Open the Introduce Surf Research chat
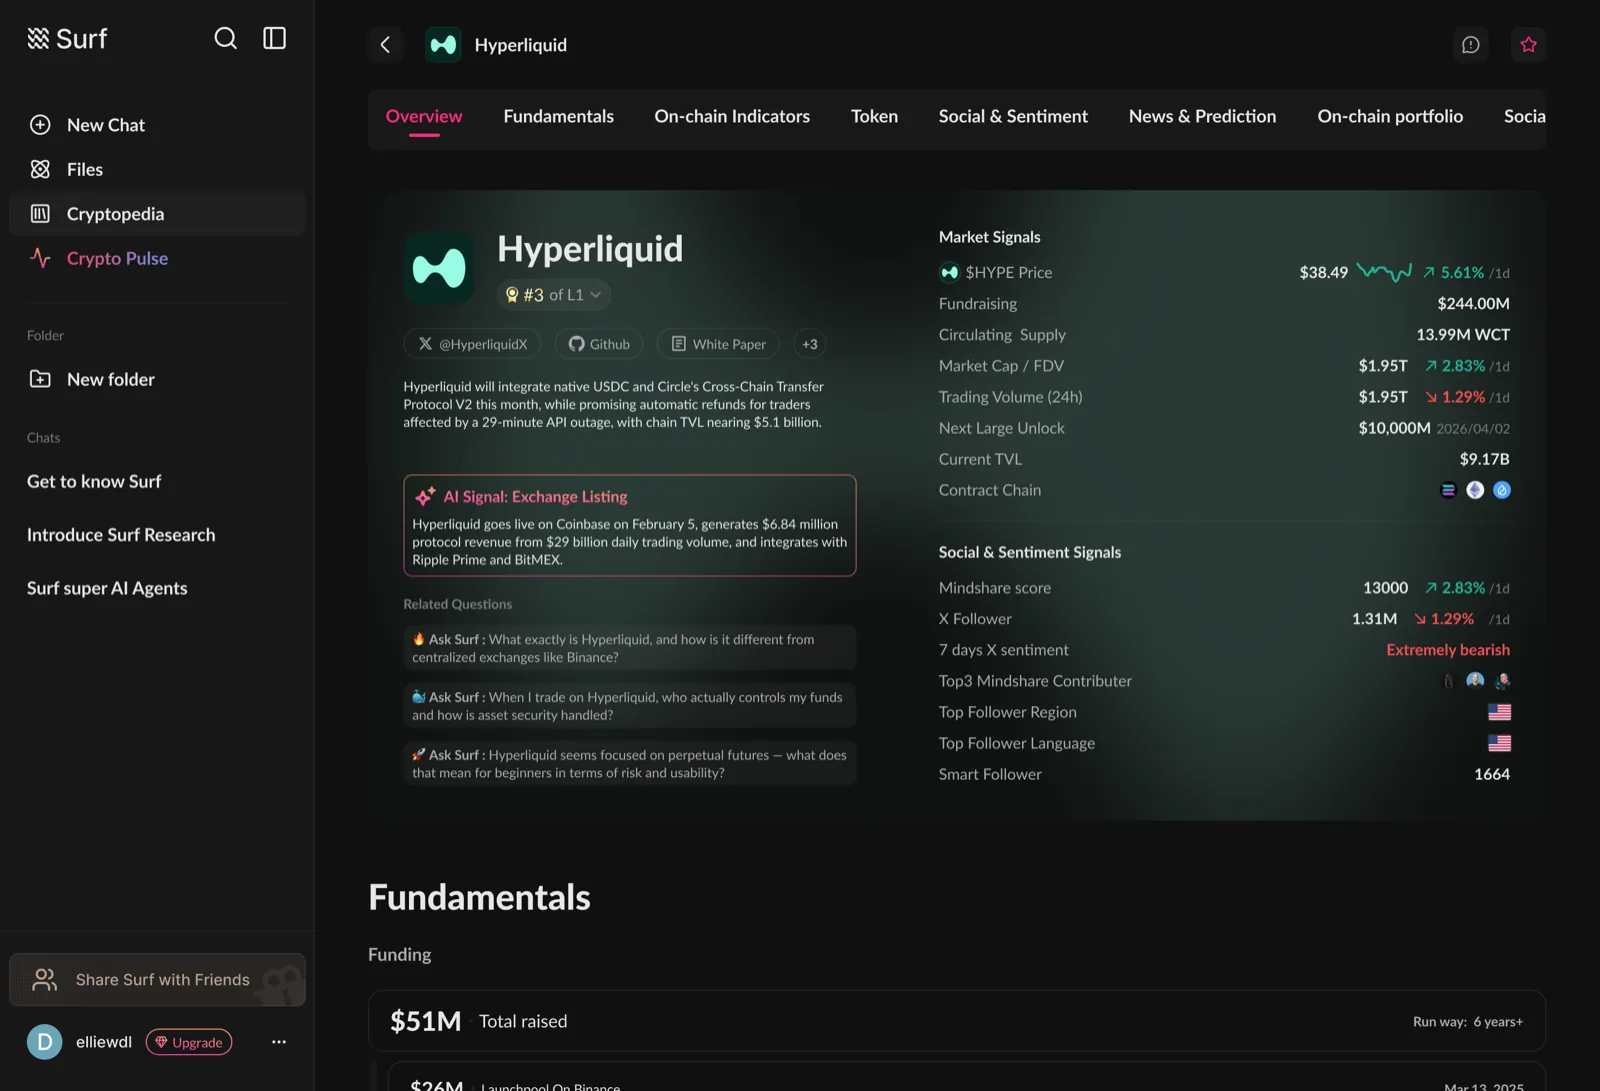 point(121,535)
